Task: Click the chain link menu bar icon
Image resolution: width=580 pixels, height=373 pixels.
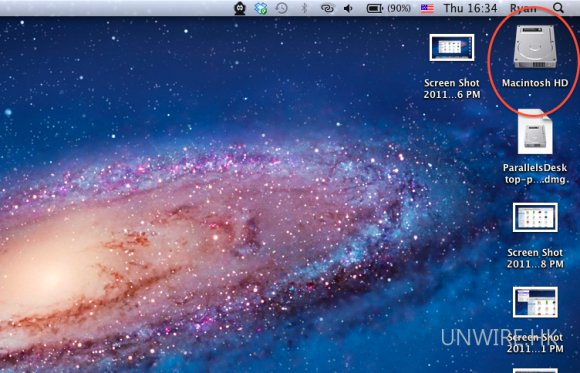Action: tap(327, 8)
